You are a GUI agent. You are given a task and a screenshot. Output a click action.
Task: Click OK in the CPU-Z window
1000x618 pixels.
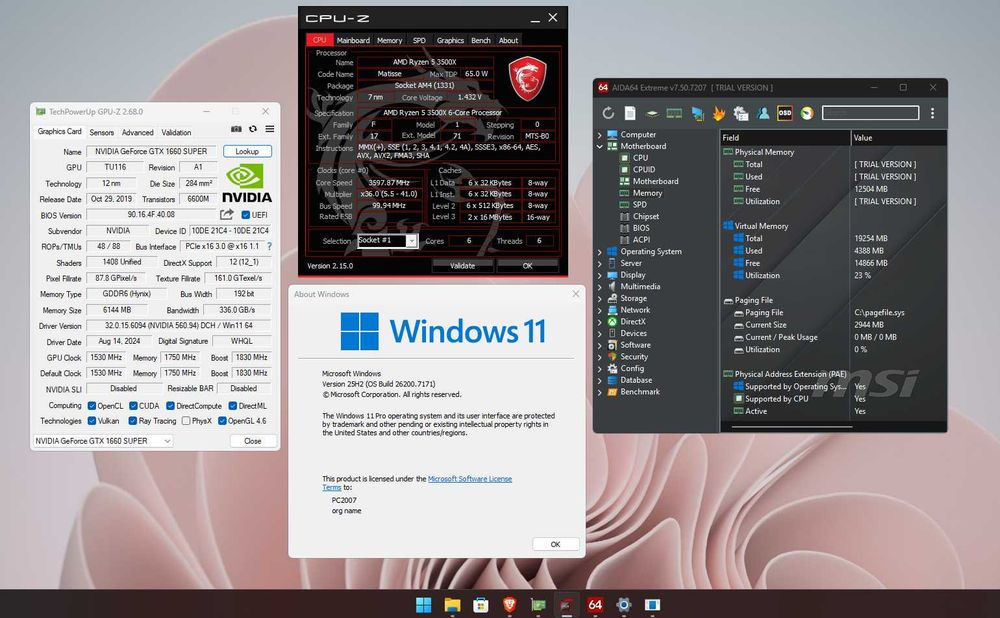[527, 265]
